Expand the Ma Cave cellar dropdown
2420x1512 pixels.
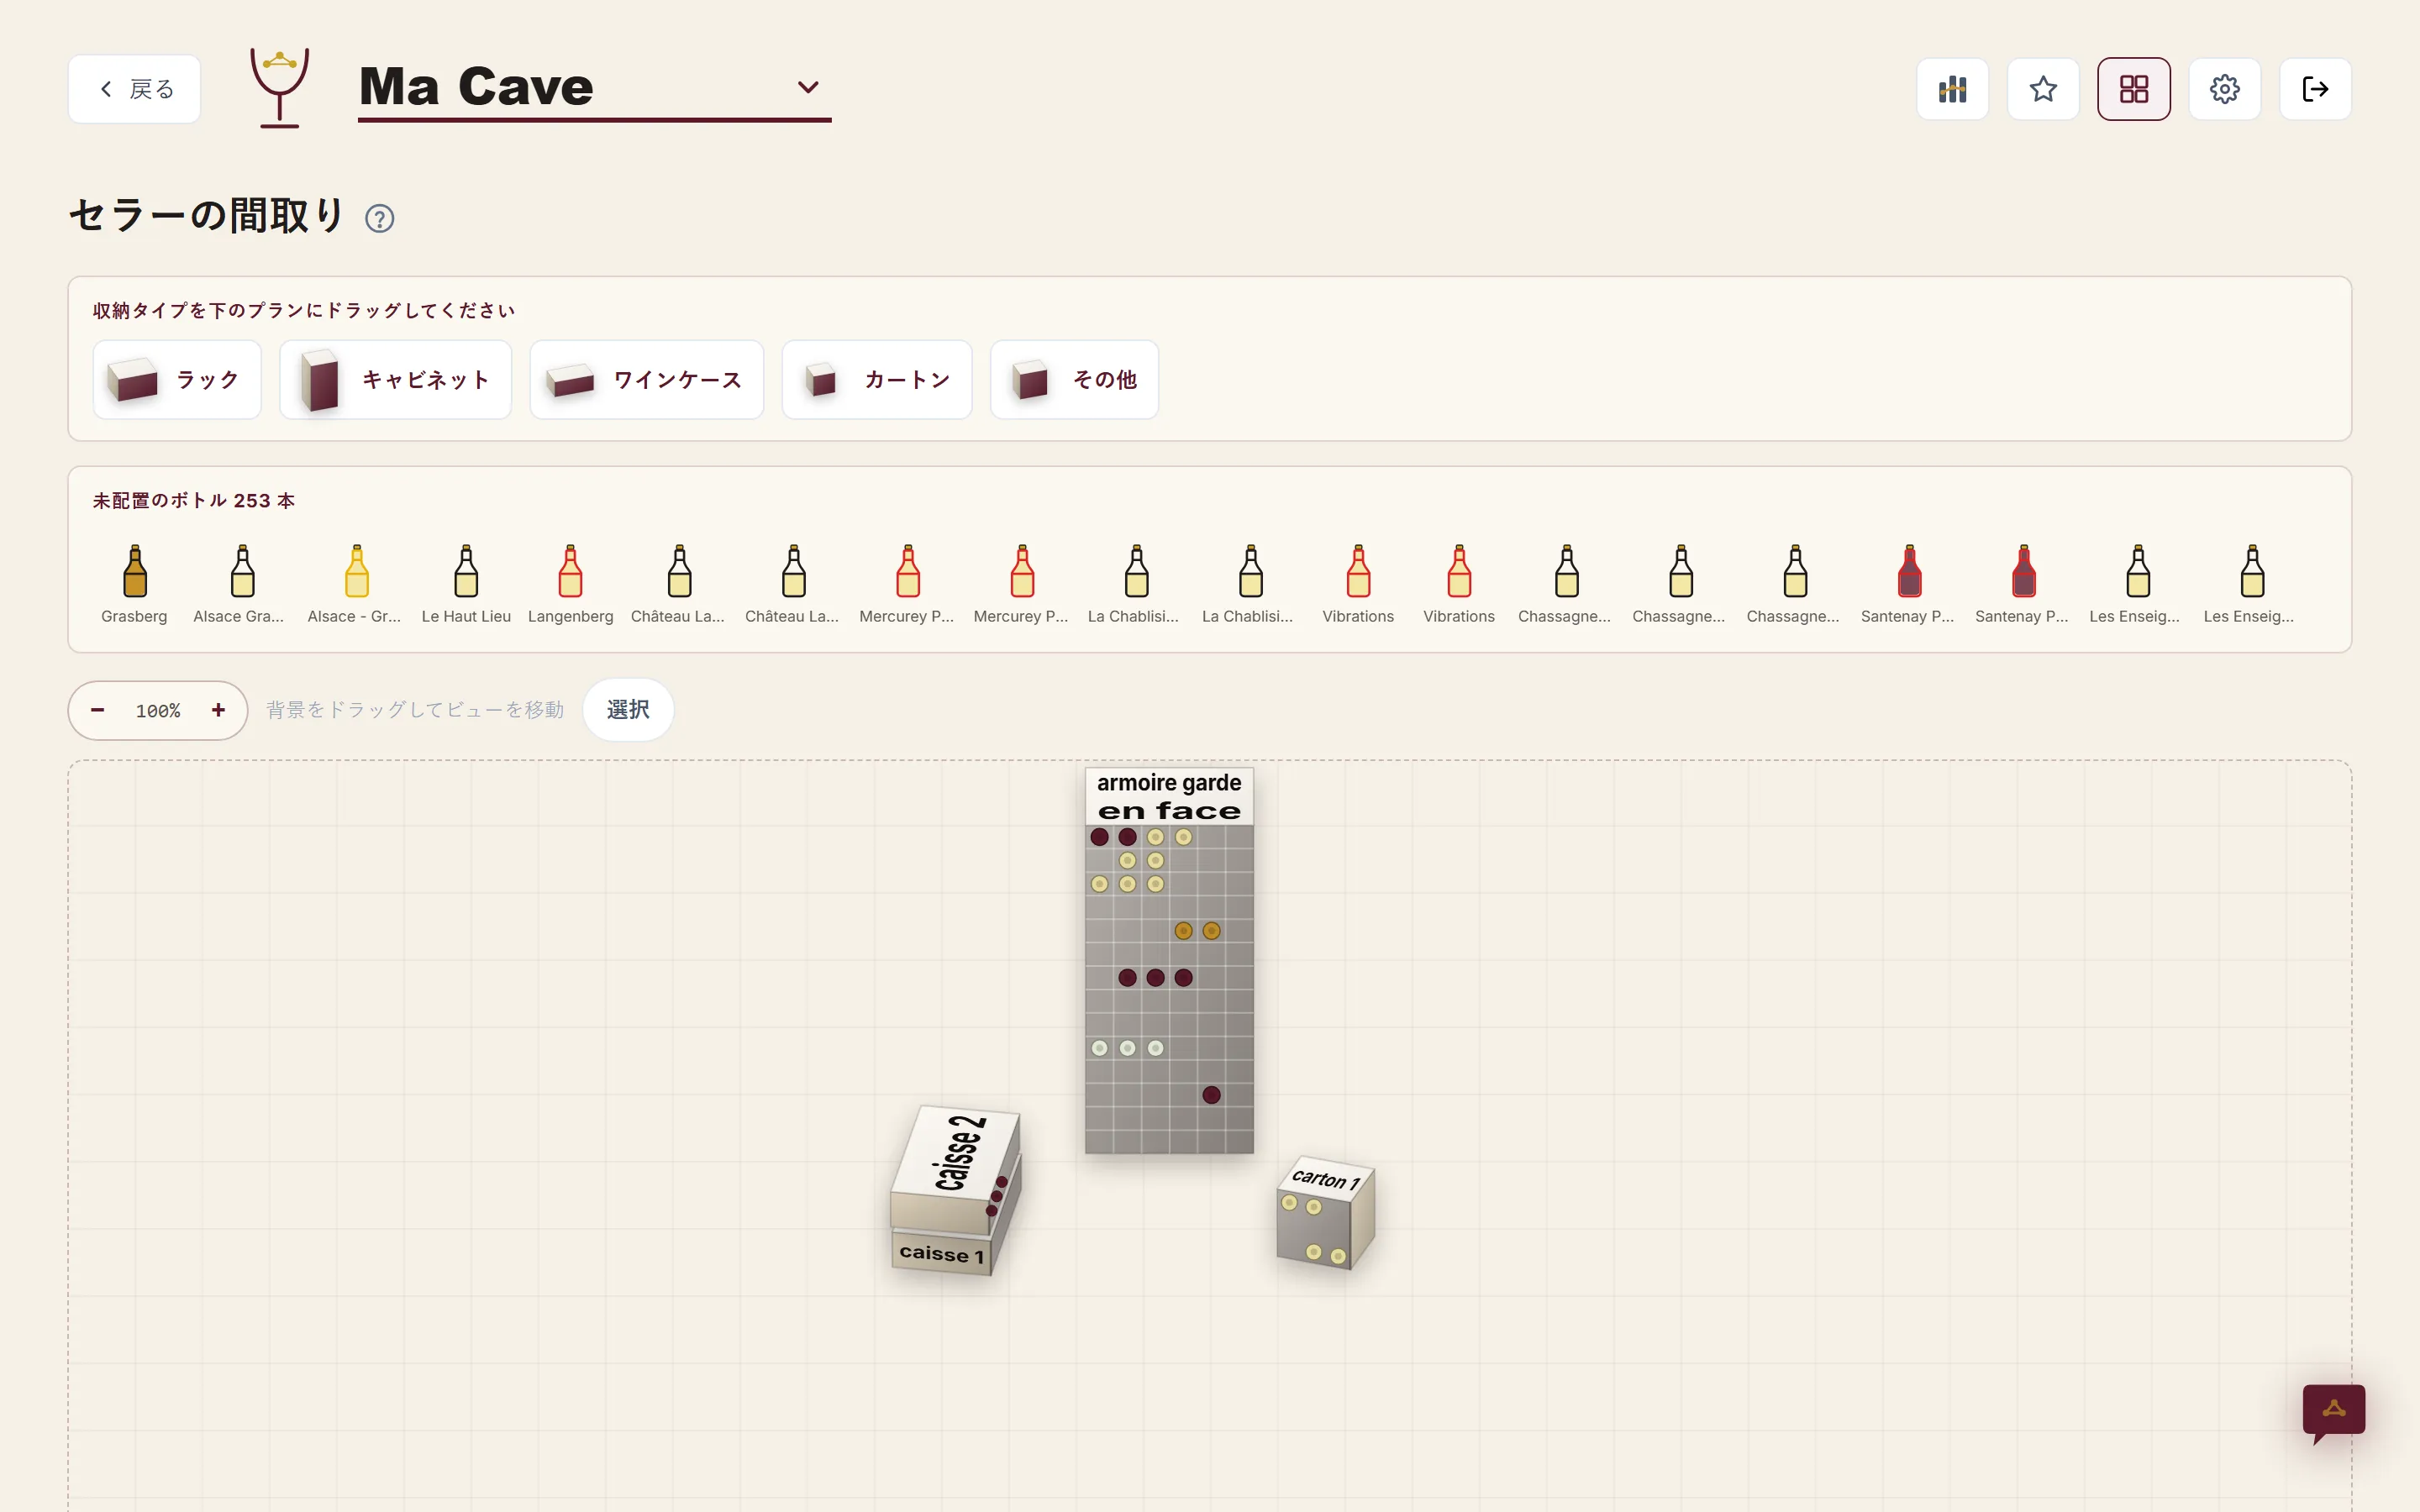pos(594,88)
